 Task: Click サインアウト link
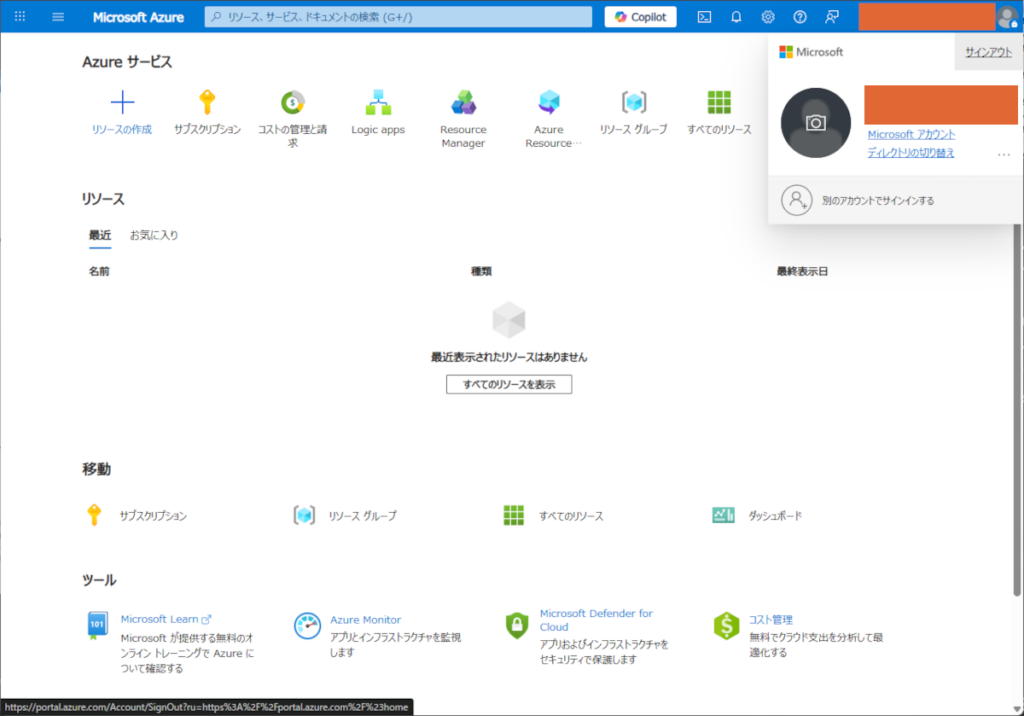(988, 52)
